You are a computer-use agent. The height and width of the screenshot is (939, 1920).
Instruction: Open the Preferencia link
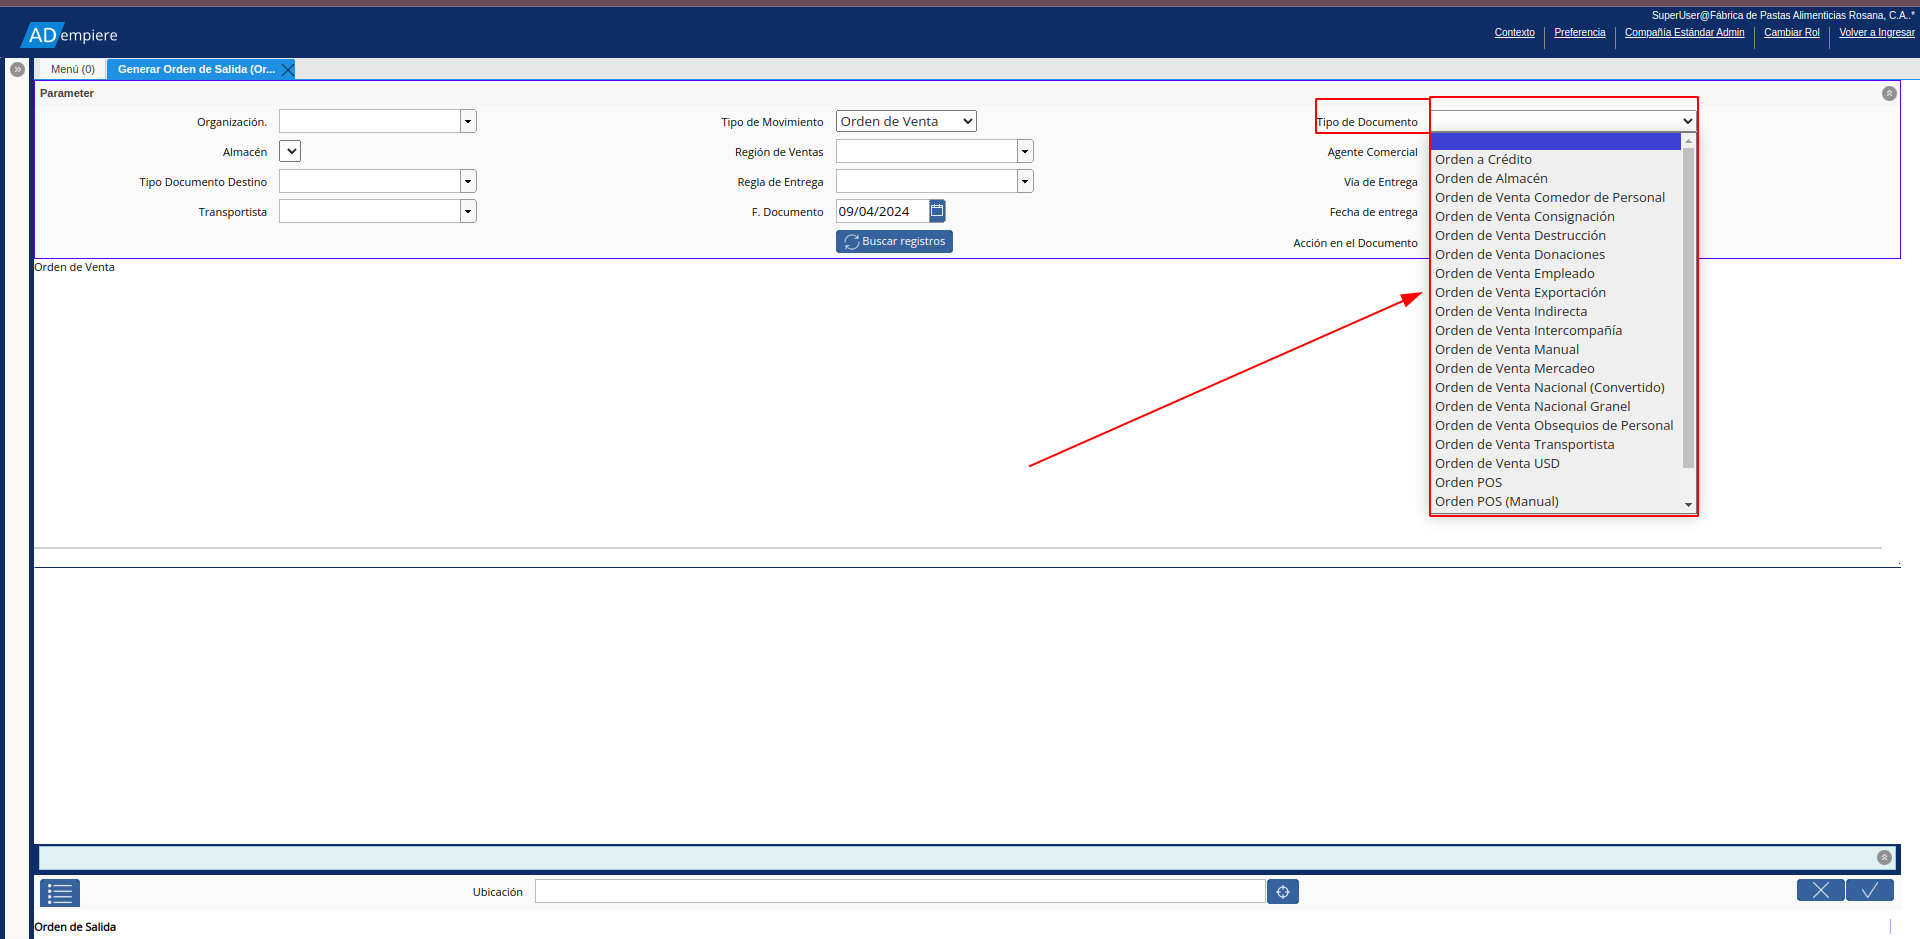(x=1579, y=32)
